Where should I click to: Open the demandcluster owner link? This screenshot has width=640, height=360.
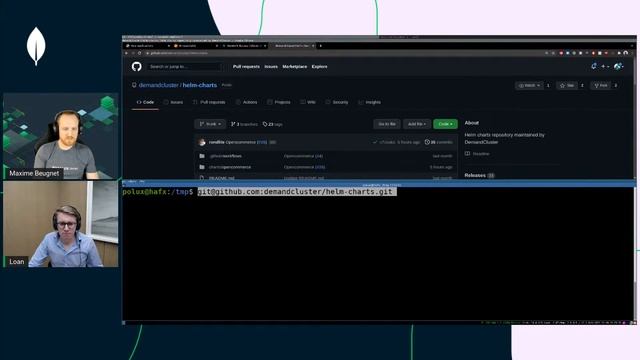click(159, 85)
